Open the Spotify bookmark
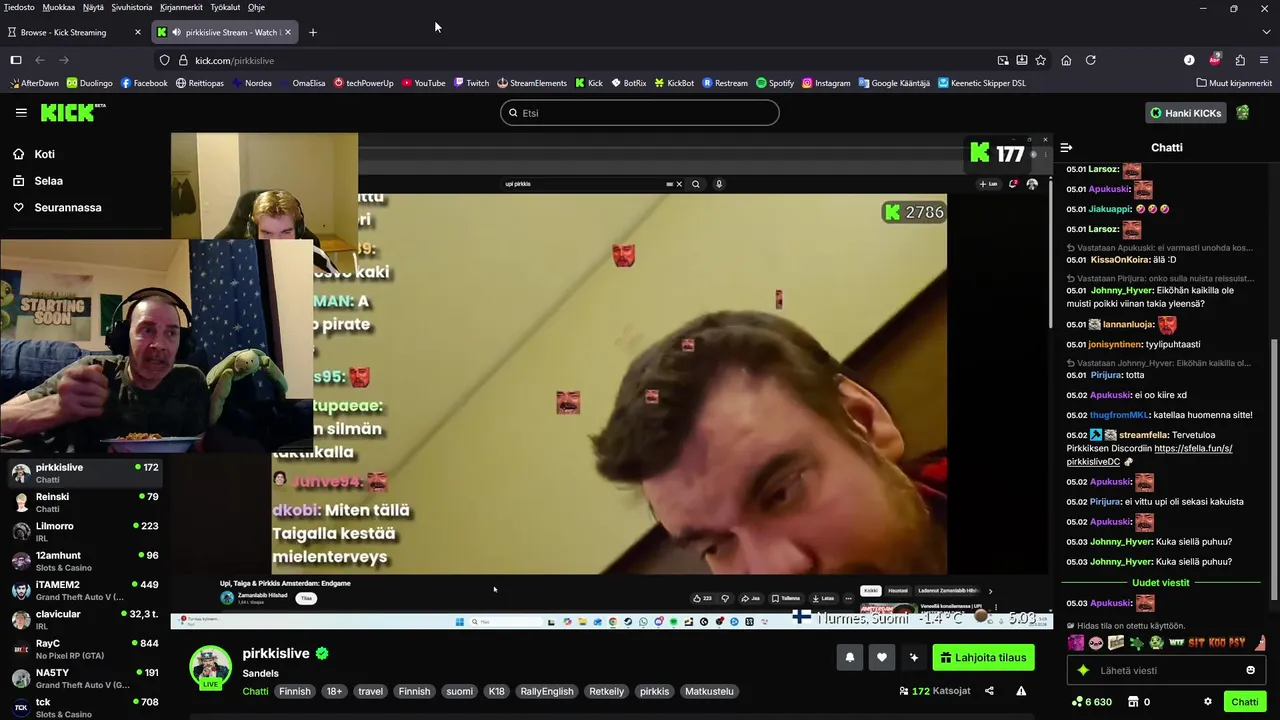The image size is (1280, 720). pos(775,83)
